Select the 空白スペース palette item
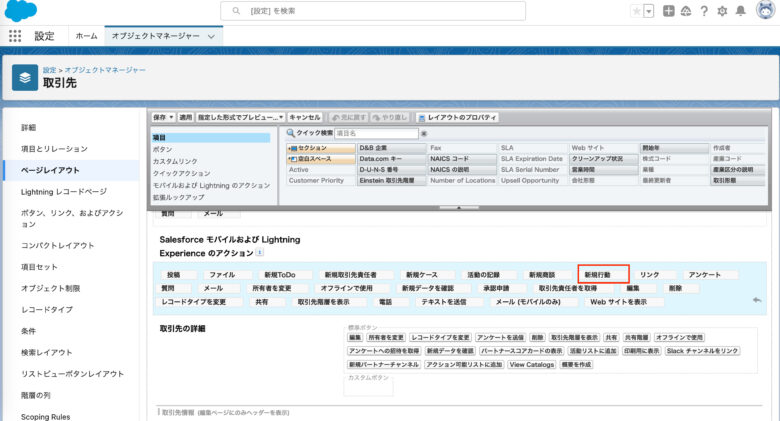The image size is (780, 421). click(321, 159)
